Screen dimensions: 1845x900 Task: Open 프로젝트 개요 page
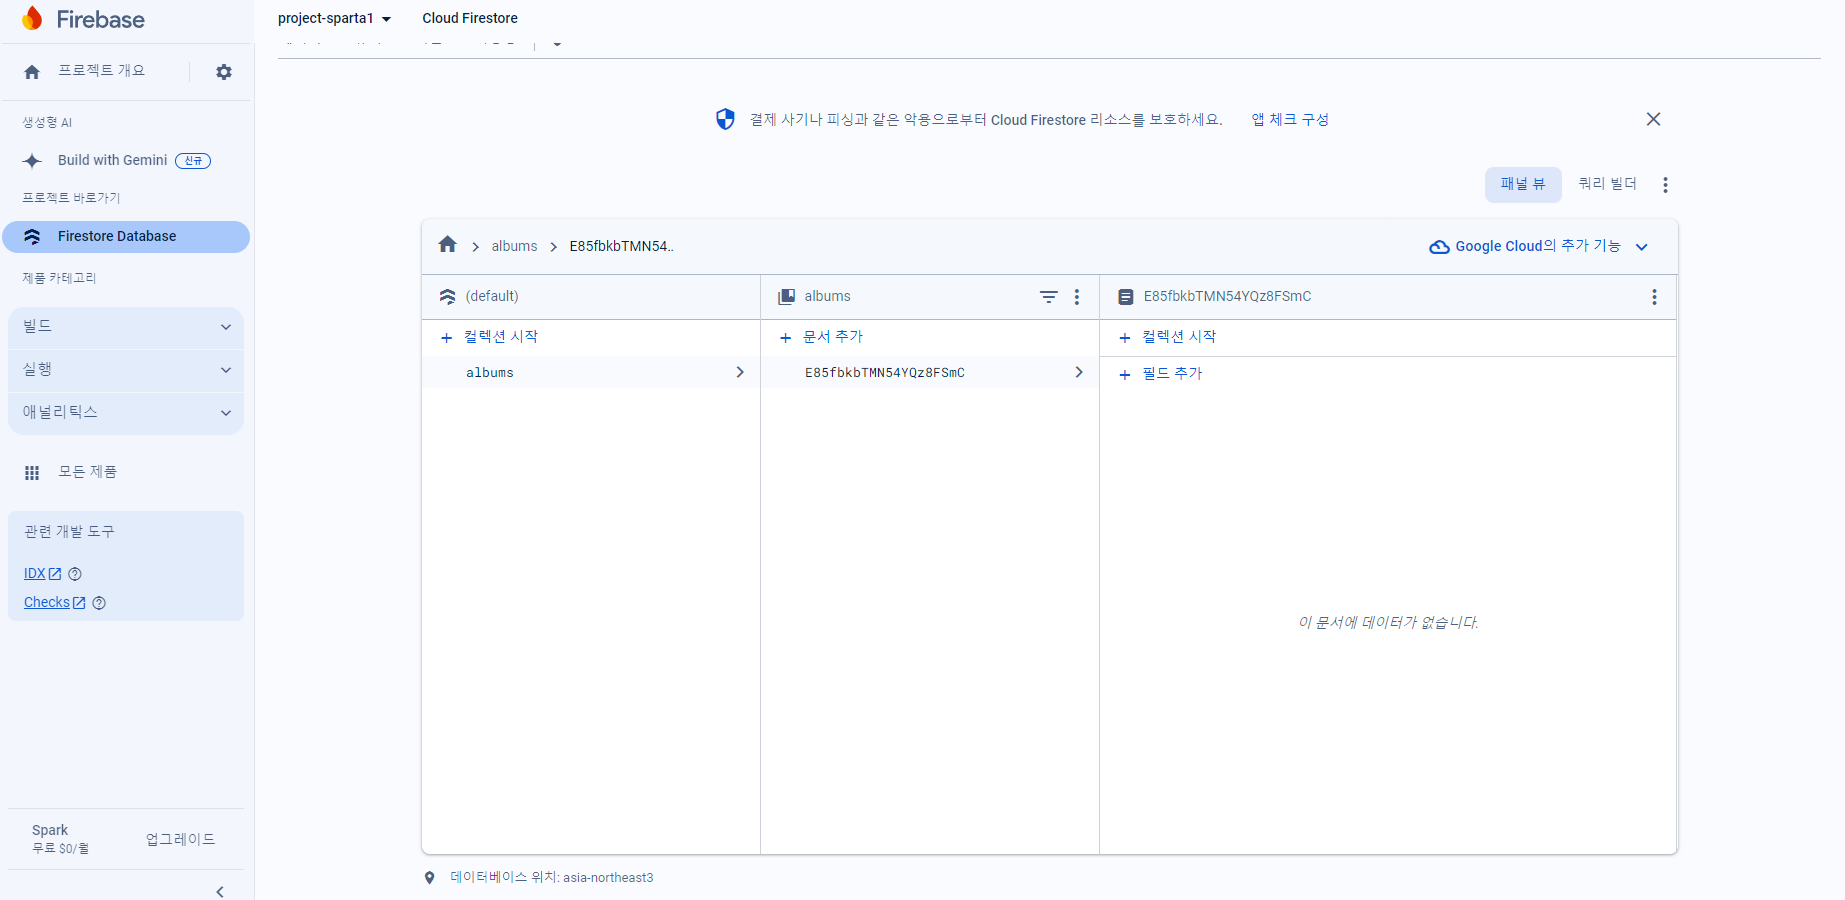(101, 71)
